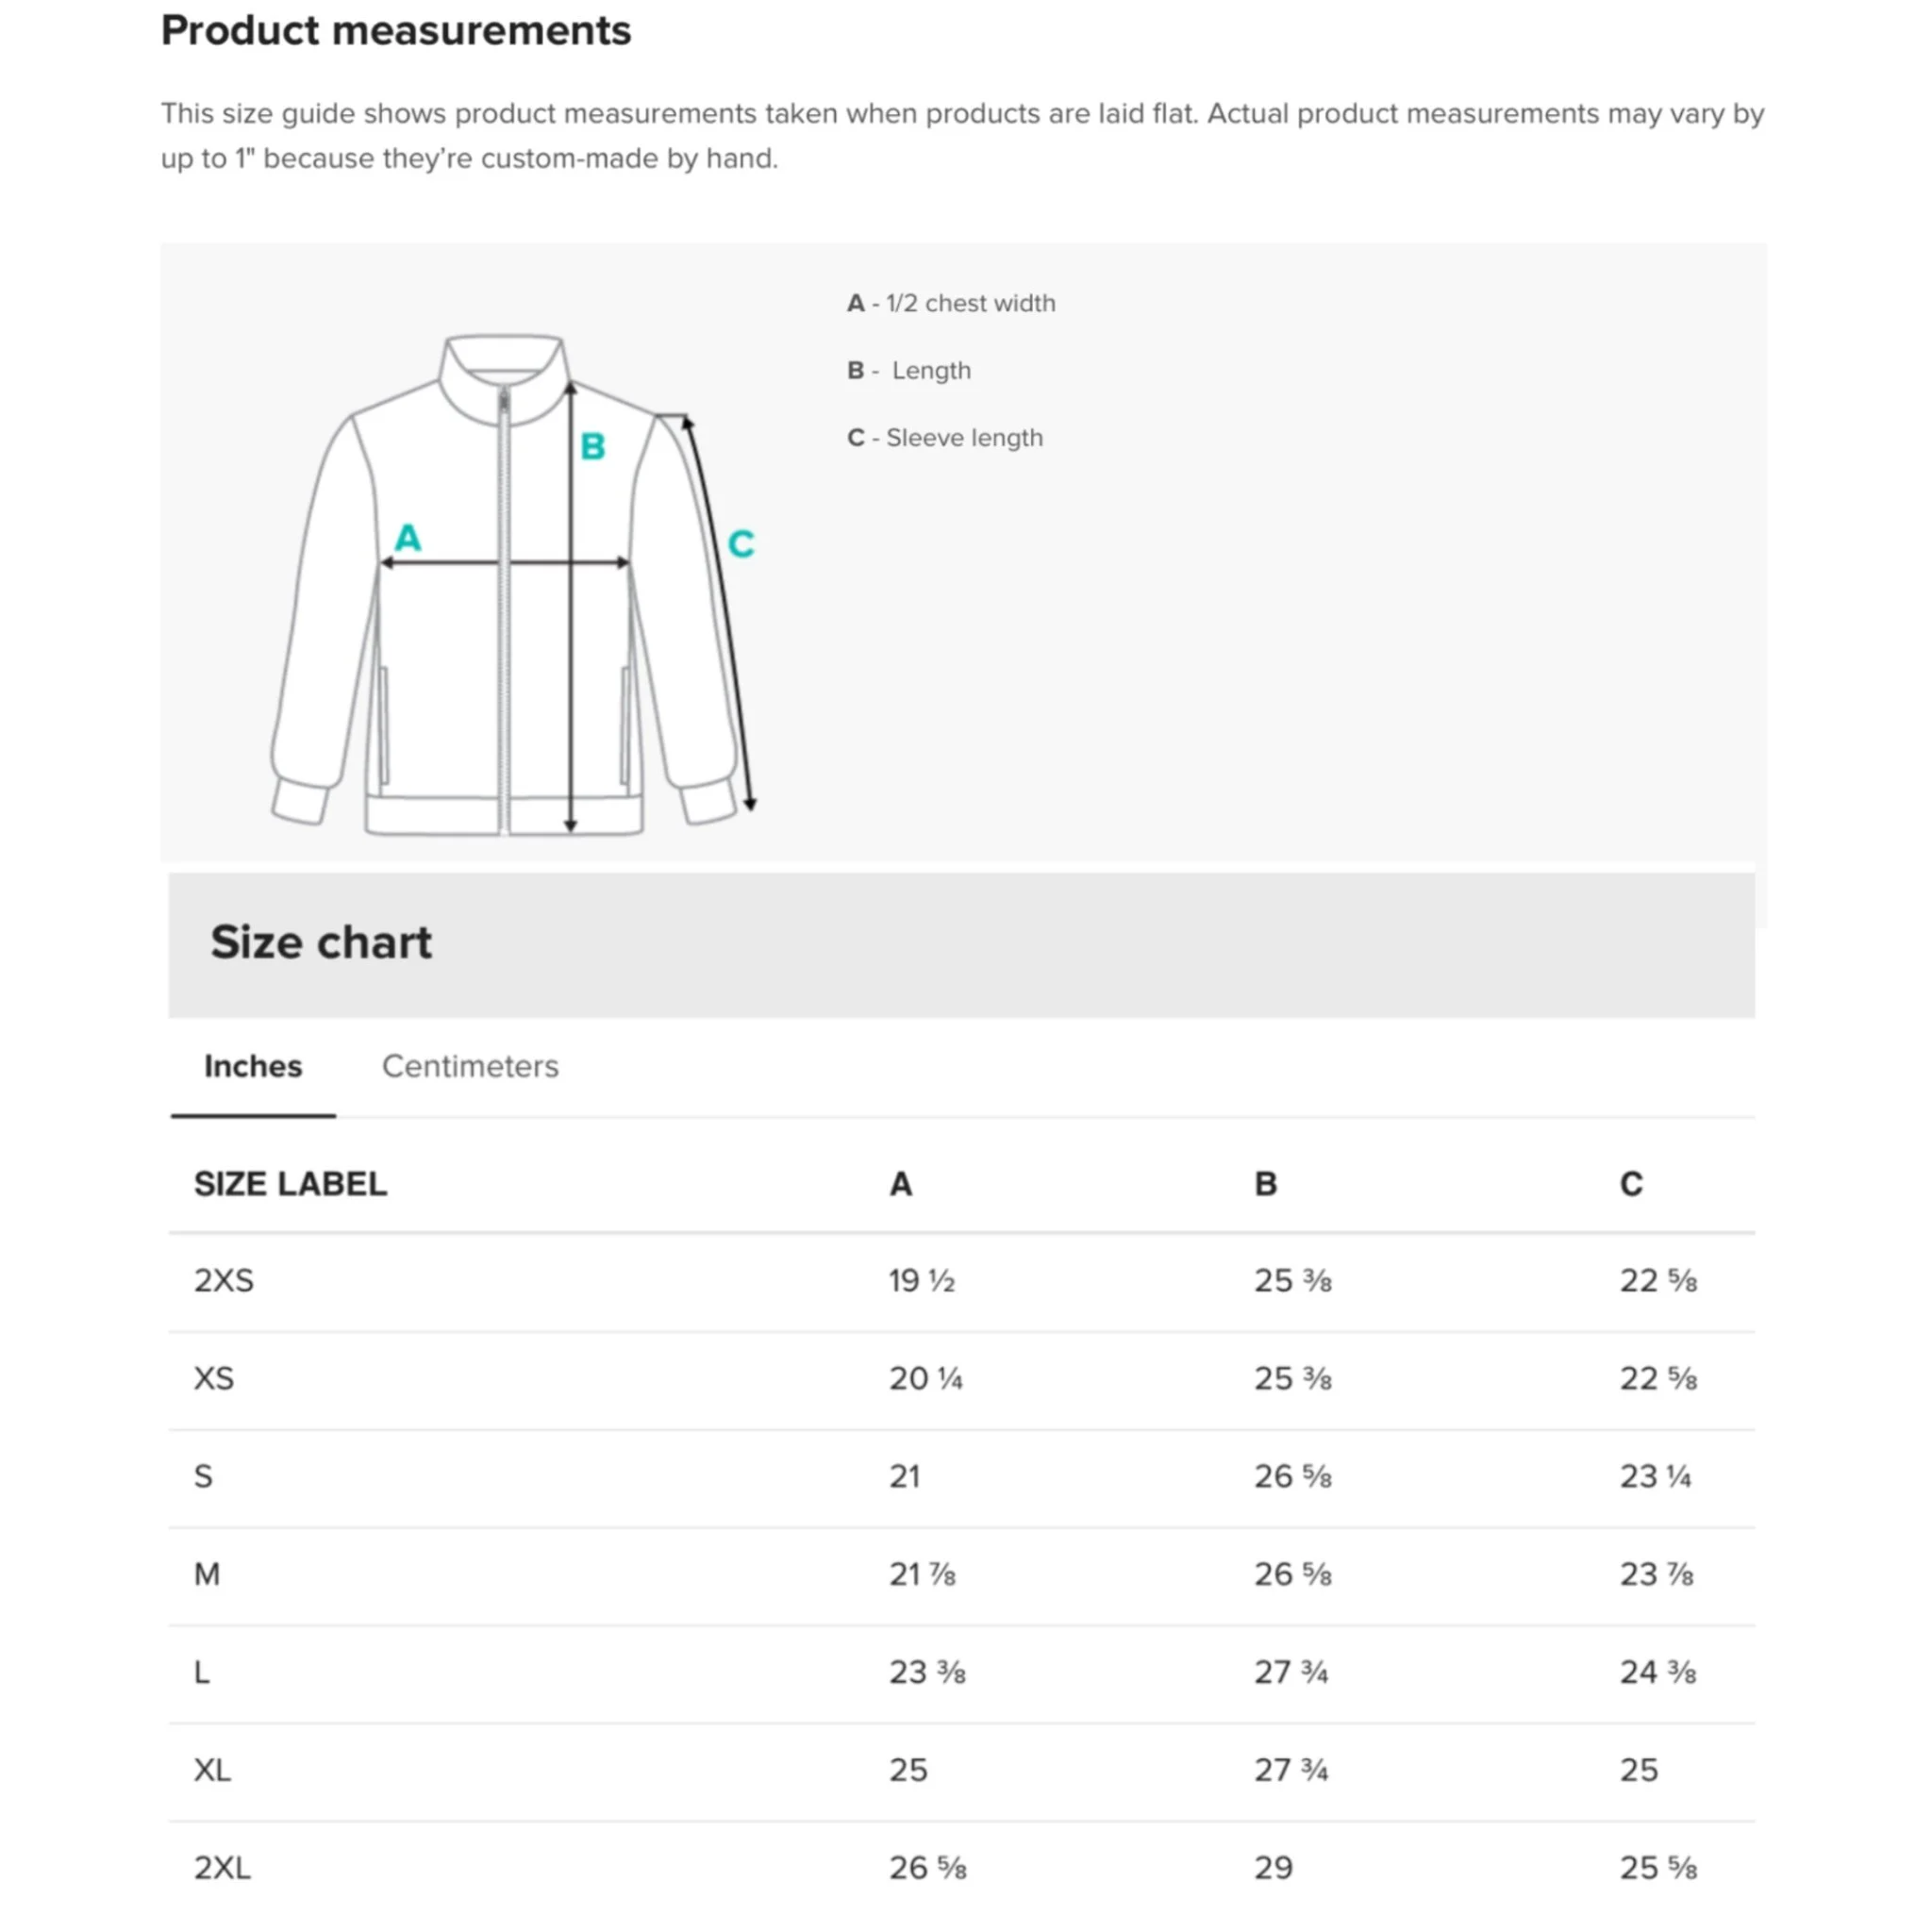Click the XL size row label
1932x1932 pixels.
tap(212, 1771)
